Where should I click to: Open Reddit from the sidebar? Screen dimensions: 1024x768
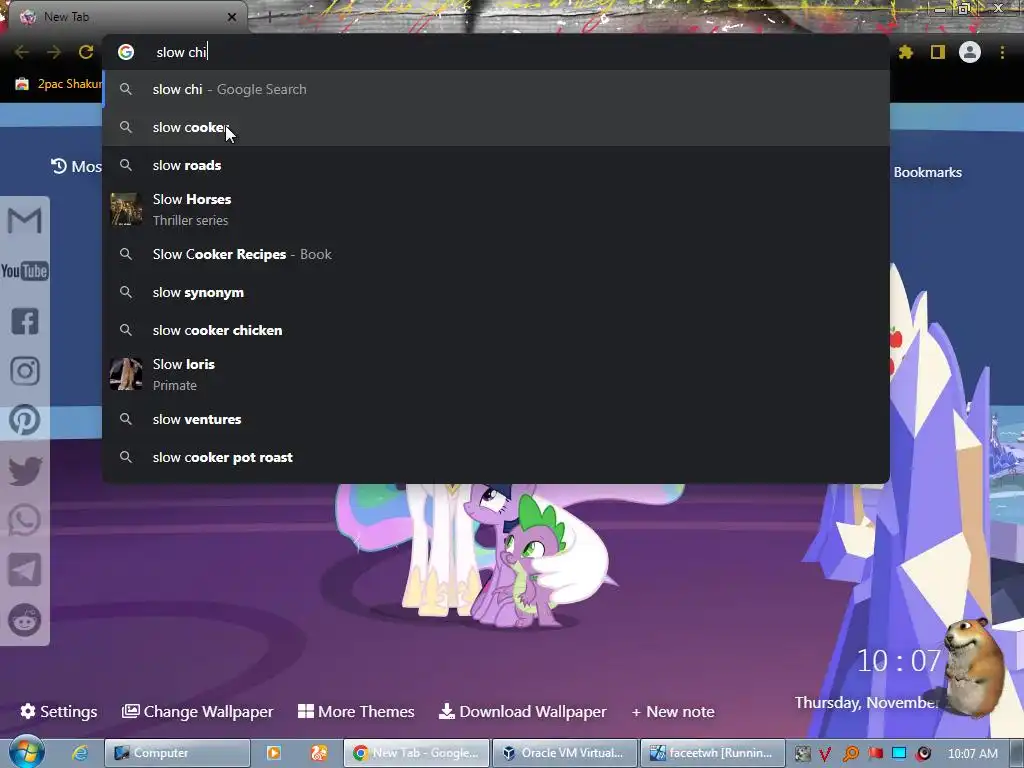pyautogui.click(x=25, y=620)
